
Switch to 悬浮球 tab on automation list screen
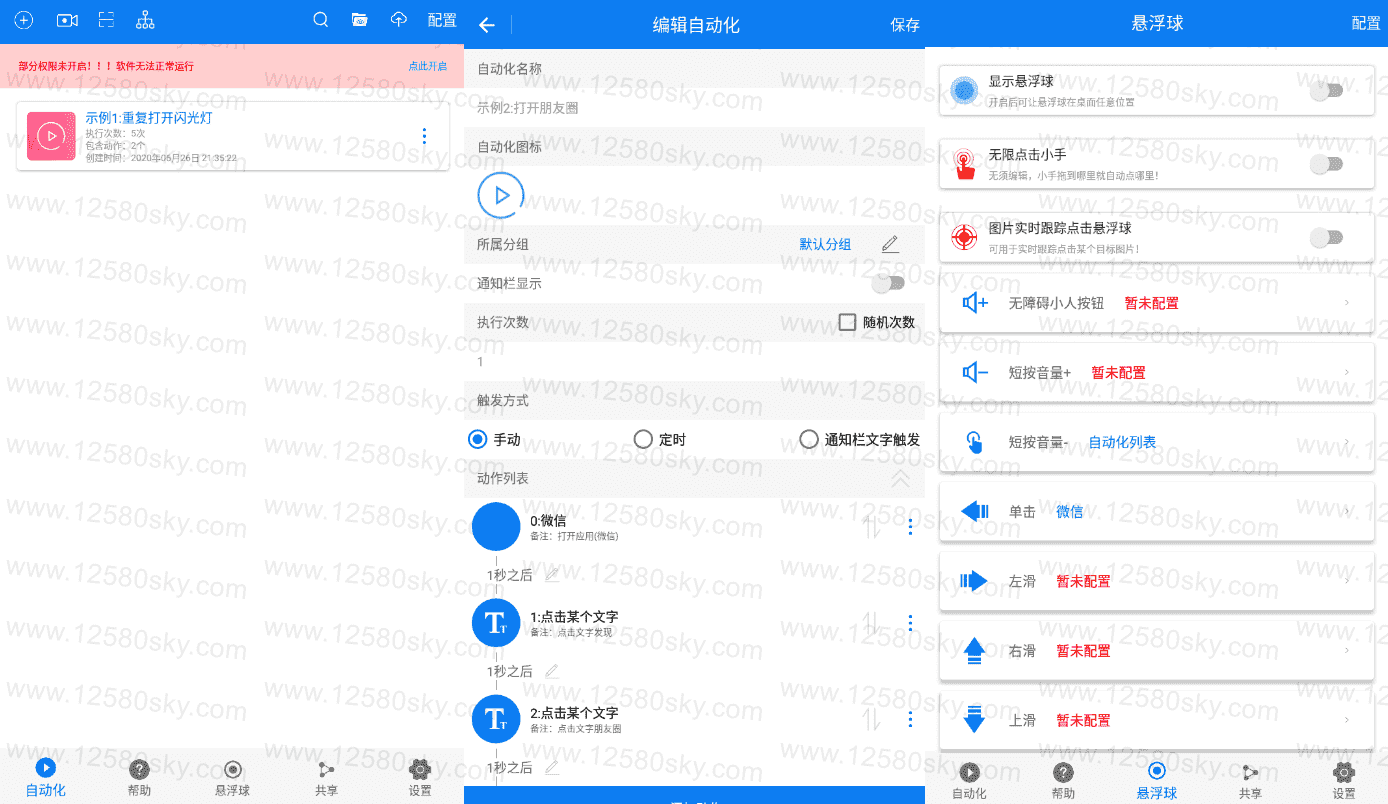[x=232, y=778]
